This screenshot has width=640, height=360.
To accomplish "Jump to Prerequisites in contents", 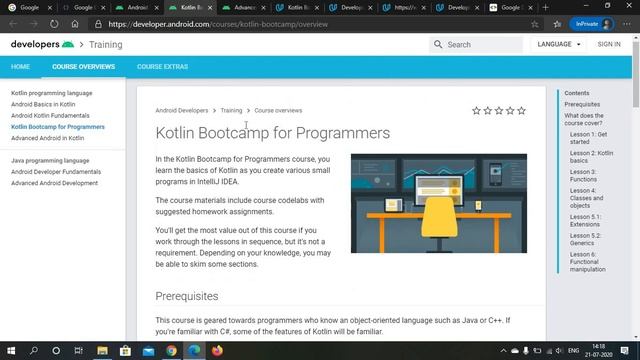I will [x=582, y=104].
